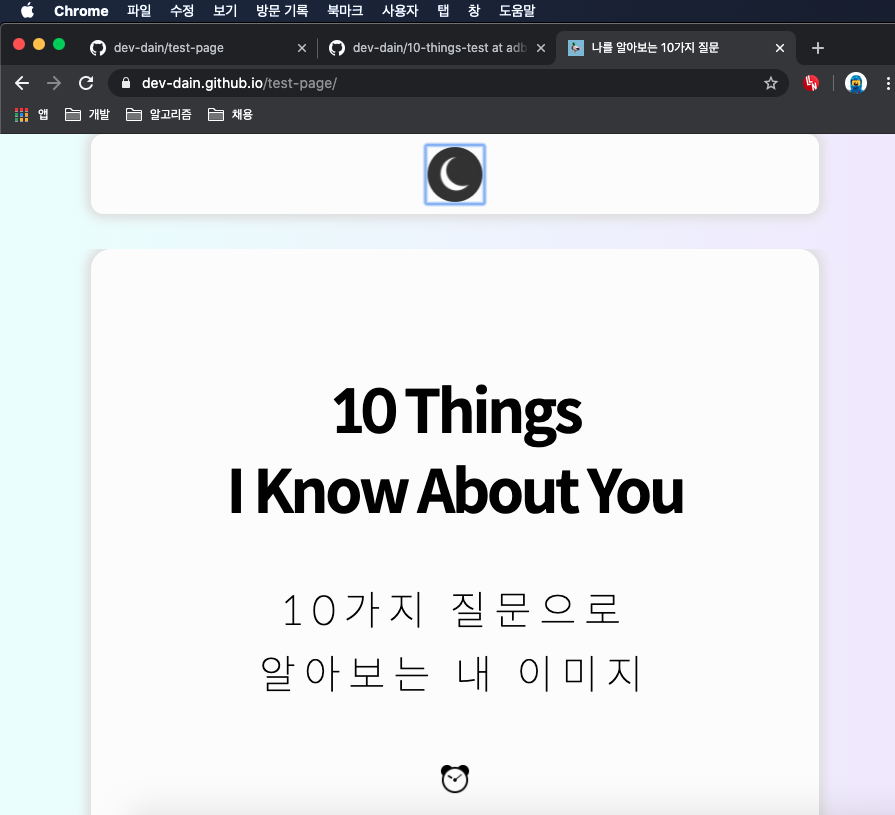Open the 알고리즘 bookmarks folder
This screenshot has width=895, height=815.
click(159, 115)
